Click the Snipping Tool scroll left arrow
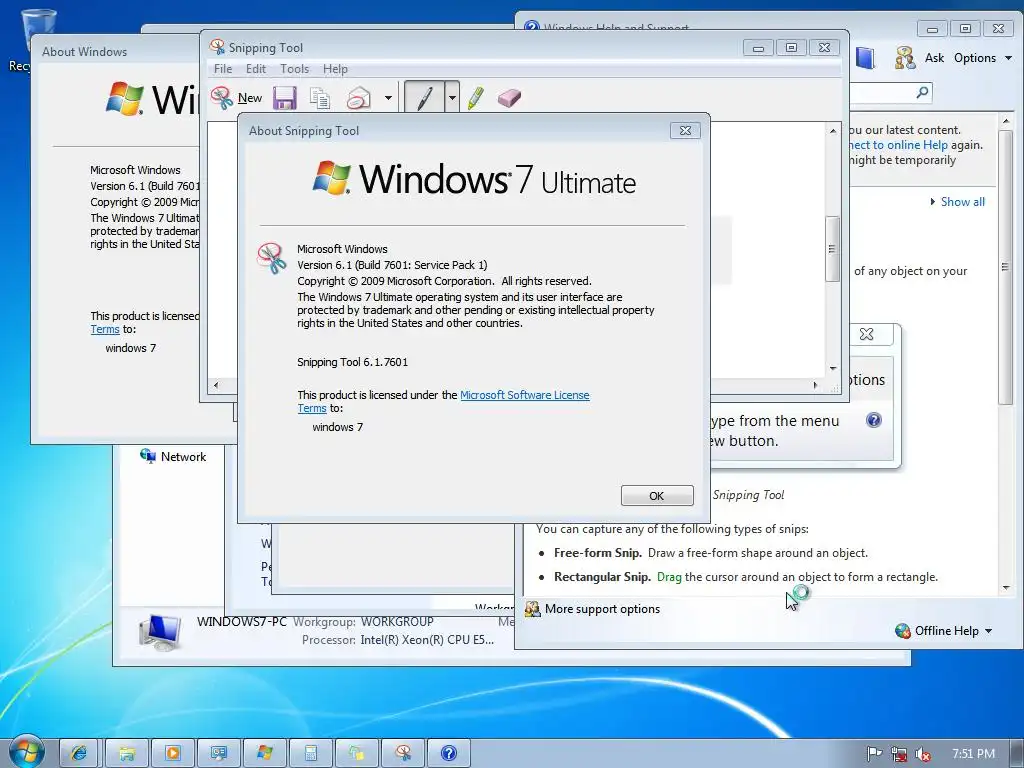The width and height of the screenshot is (1024, 768). [216, 385]
